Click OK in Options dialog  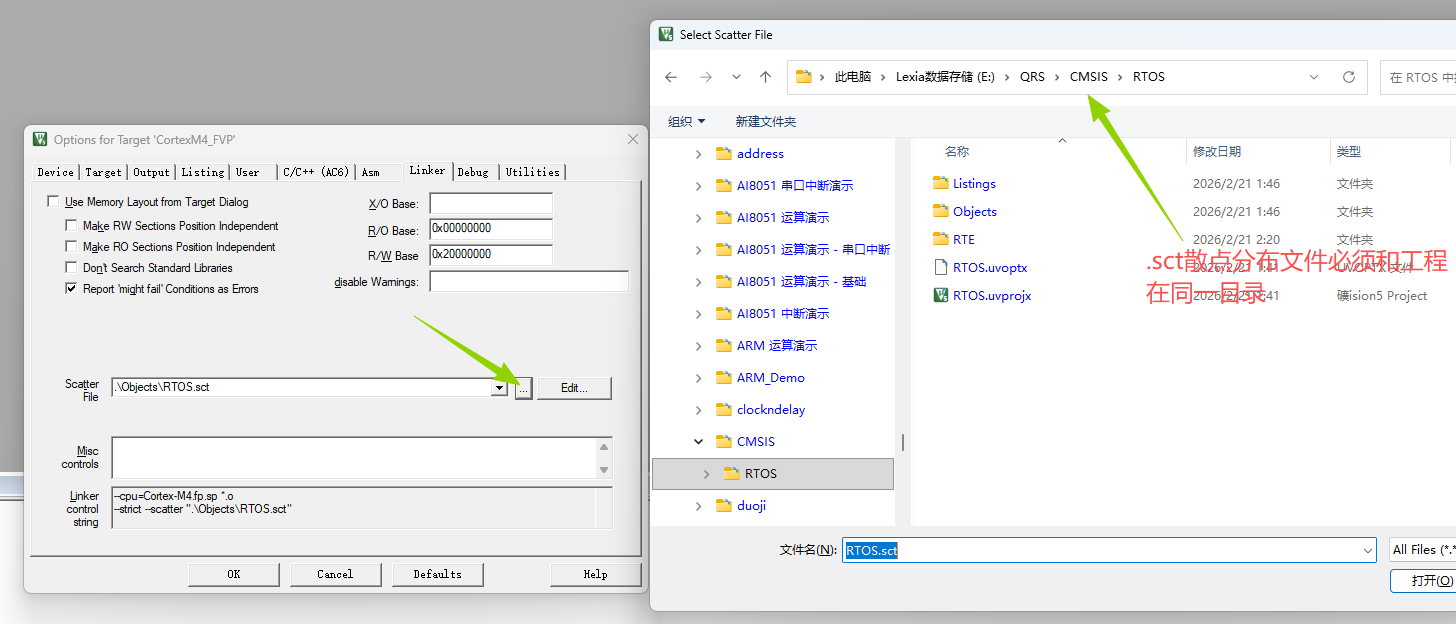click(x=234, y=574)
